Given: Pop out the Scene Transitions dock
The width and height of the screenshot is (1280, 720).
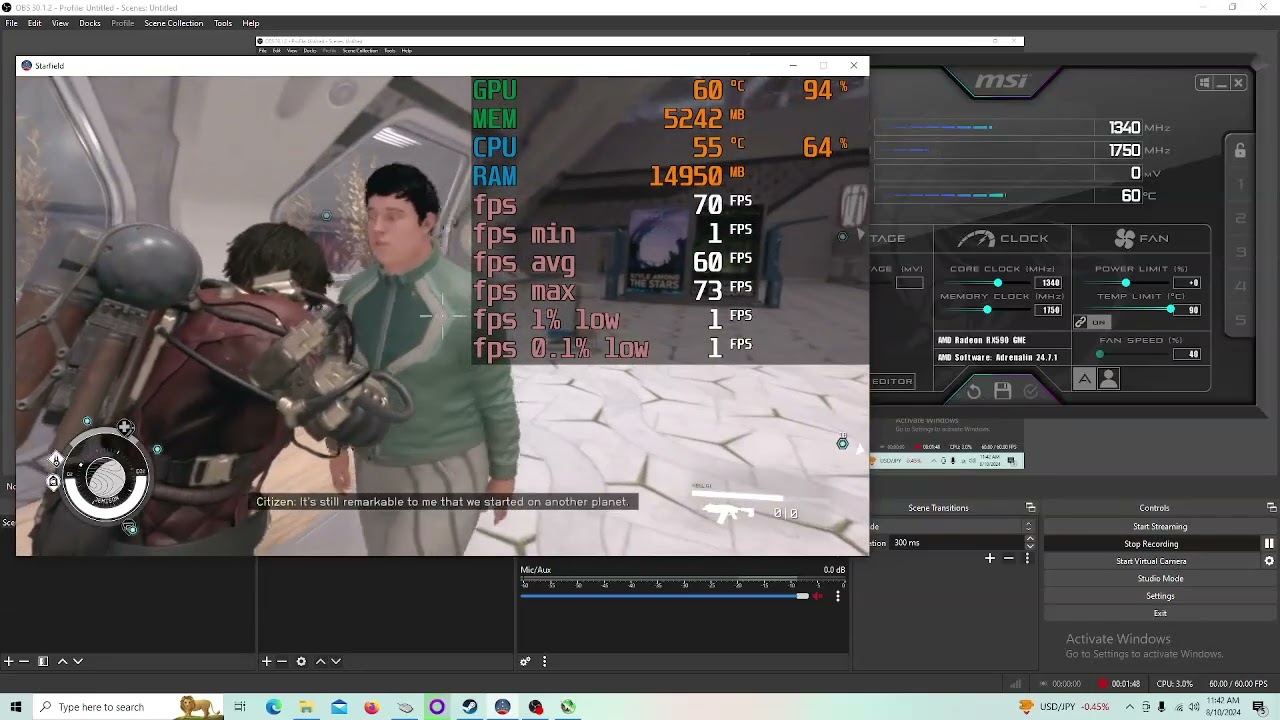Looking at the screenshot, I should pyautogui.click(x=1031, y=508).
